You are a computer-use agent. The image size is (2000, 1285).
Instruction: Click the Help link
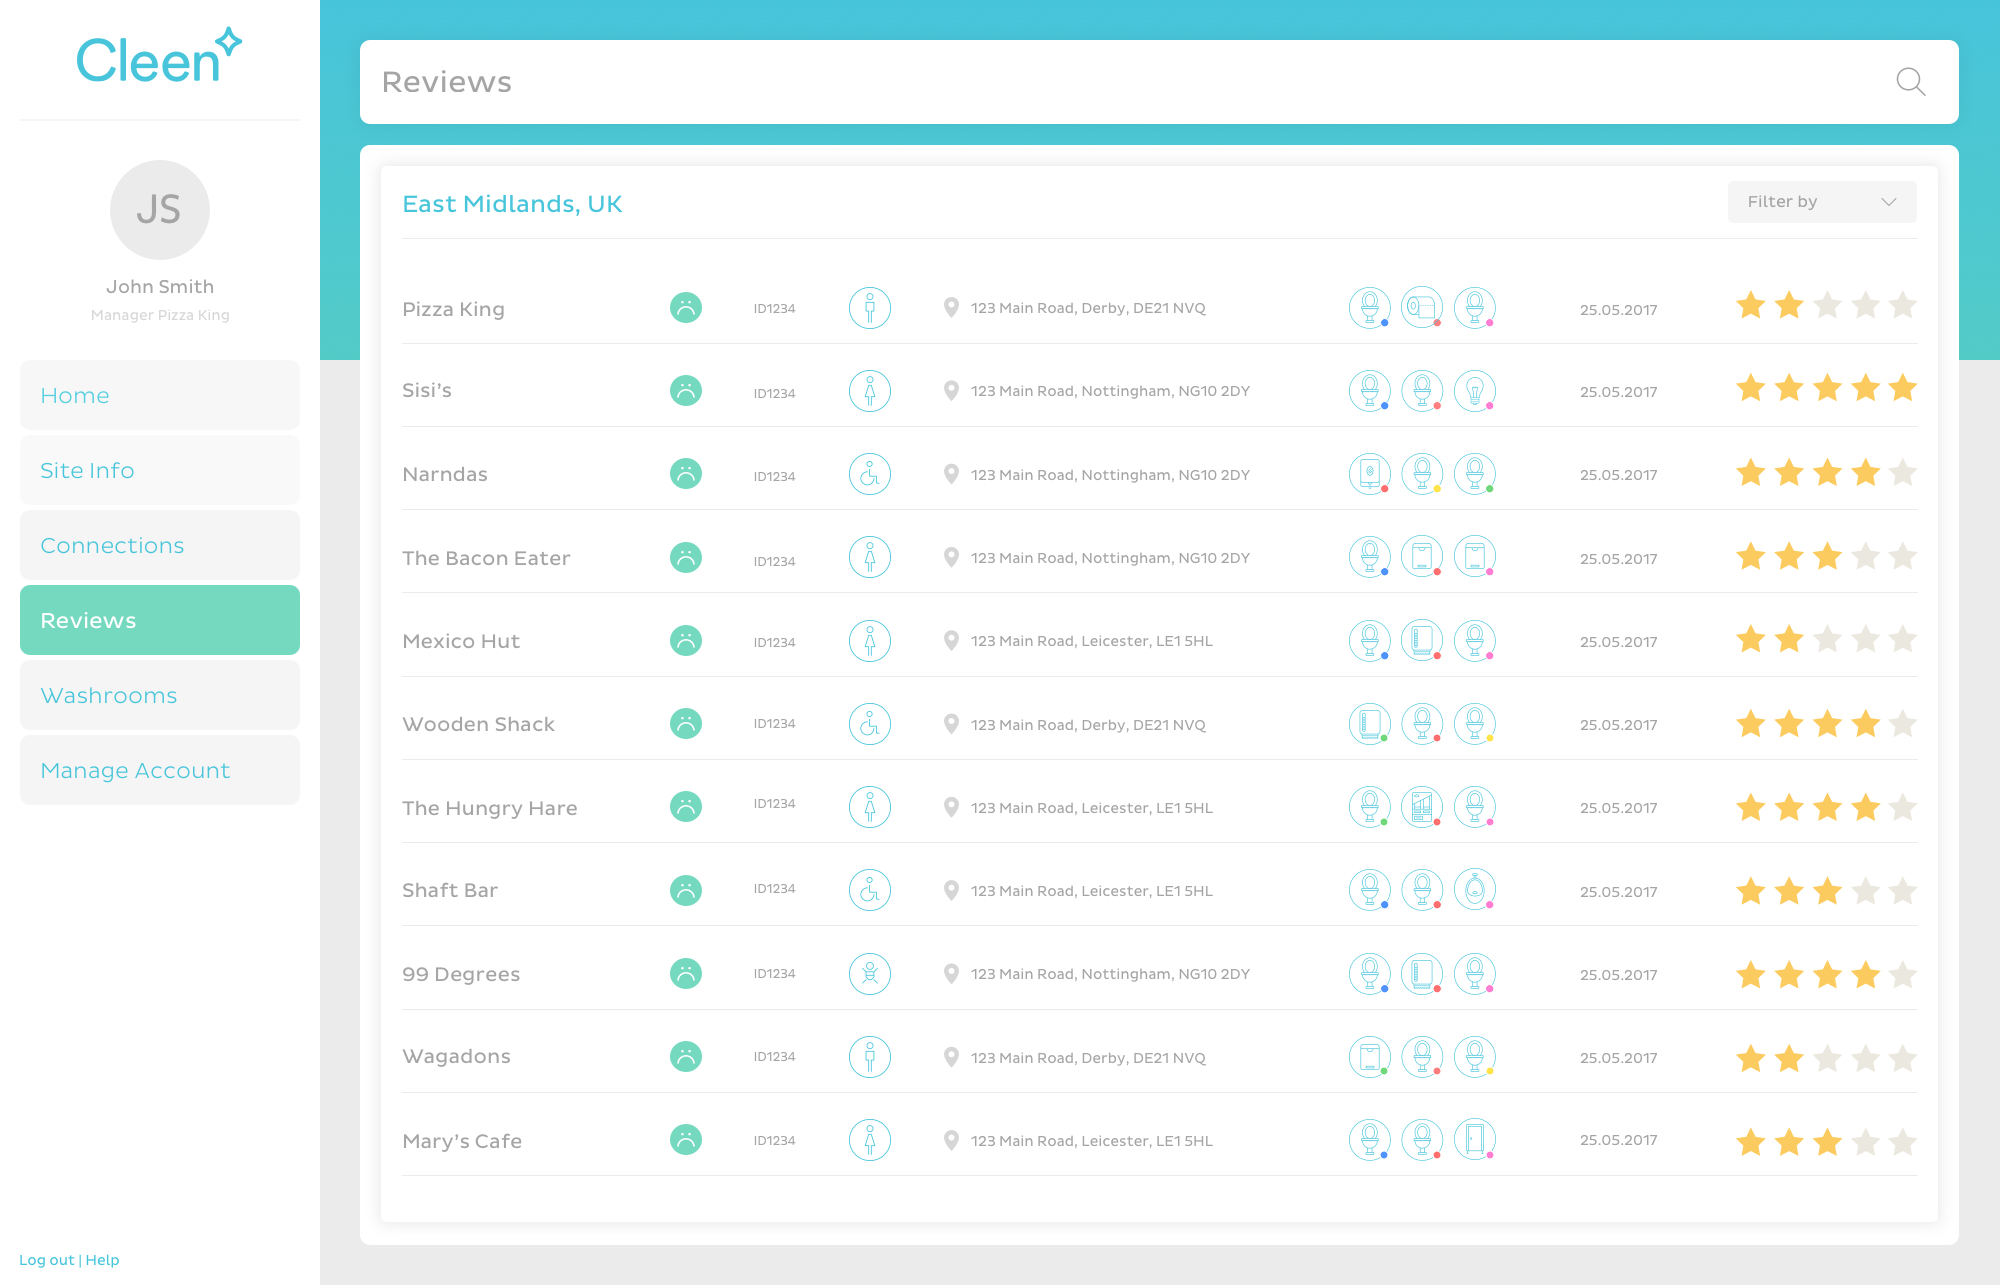tap(102, 1260)
